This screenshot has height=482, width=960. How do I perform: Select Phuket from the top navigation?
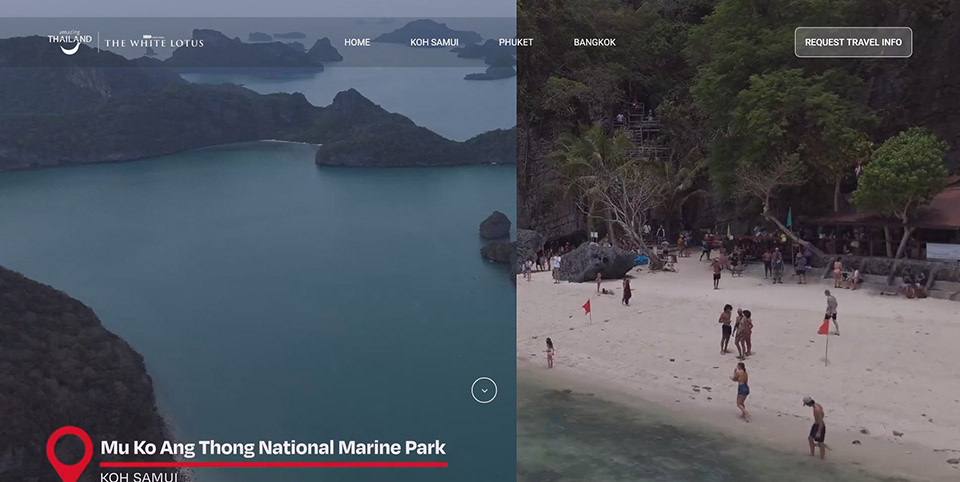pyautogui.click(x=516, y=43)
